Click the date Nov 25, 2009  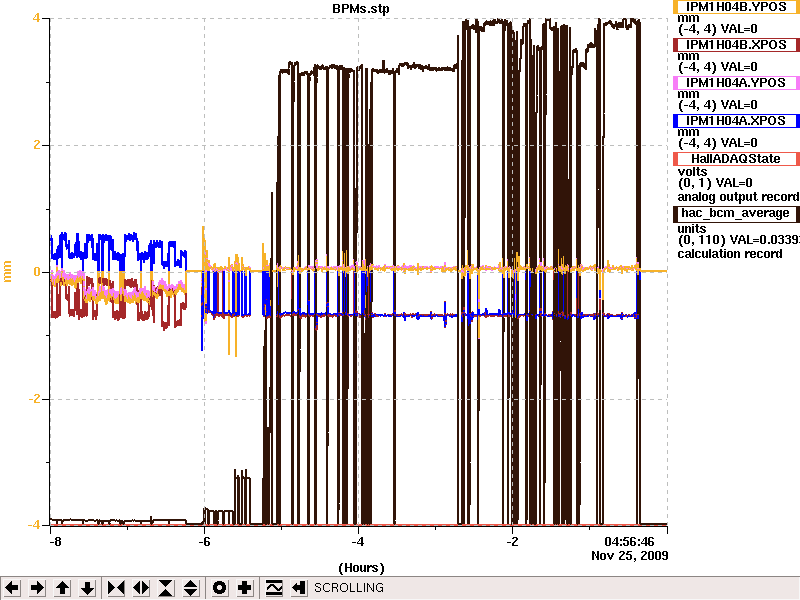pos(630,556)
